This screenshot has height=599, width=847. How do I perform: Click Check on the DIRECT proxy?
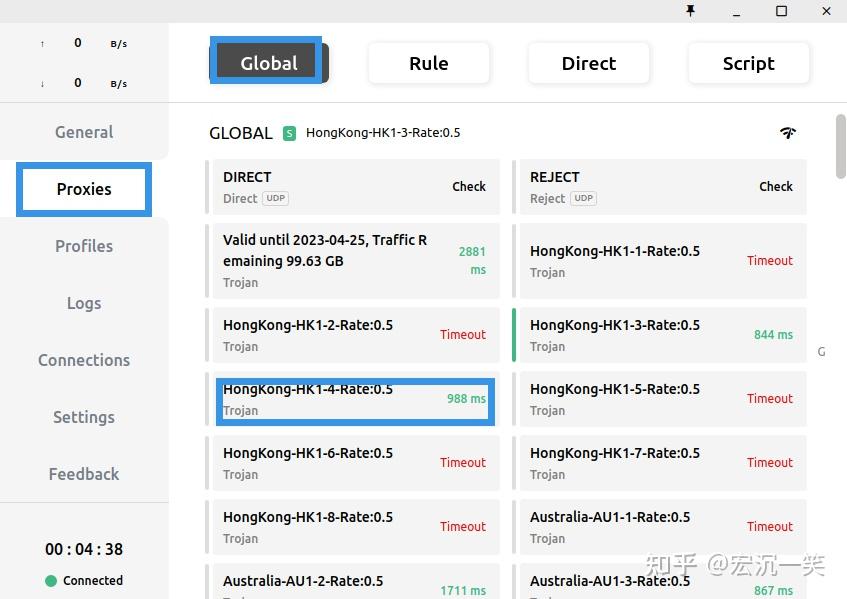pos(469,186)
